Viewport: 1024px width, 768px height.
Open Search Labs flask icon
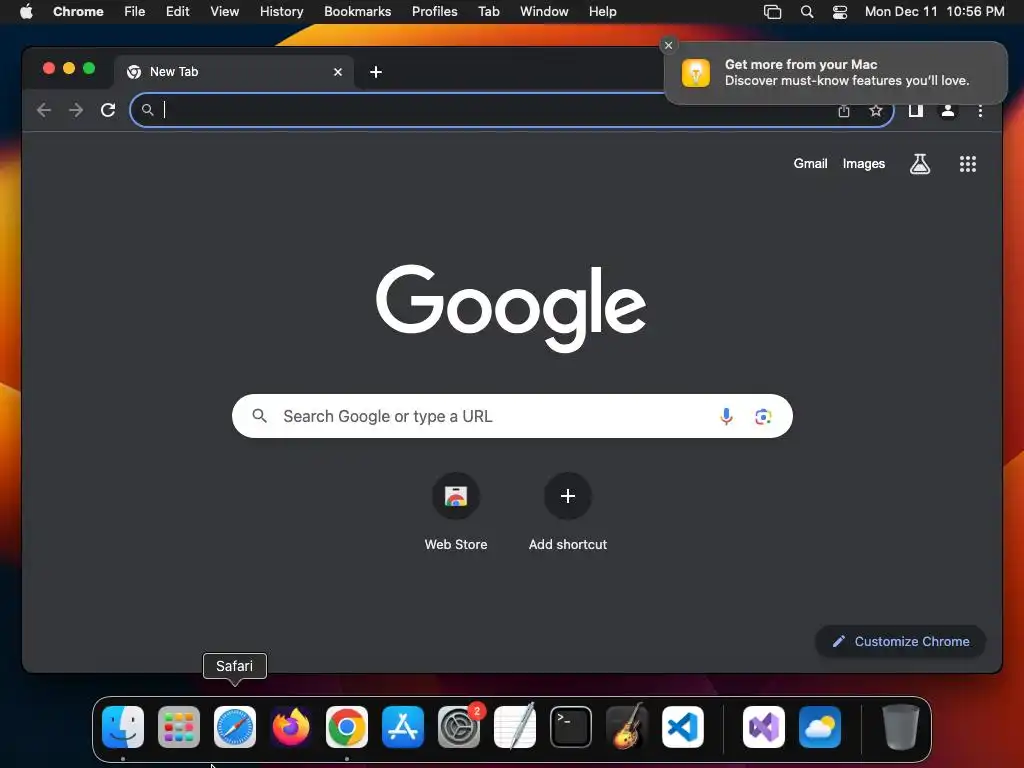click(x=920, y=164)
